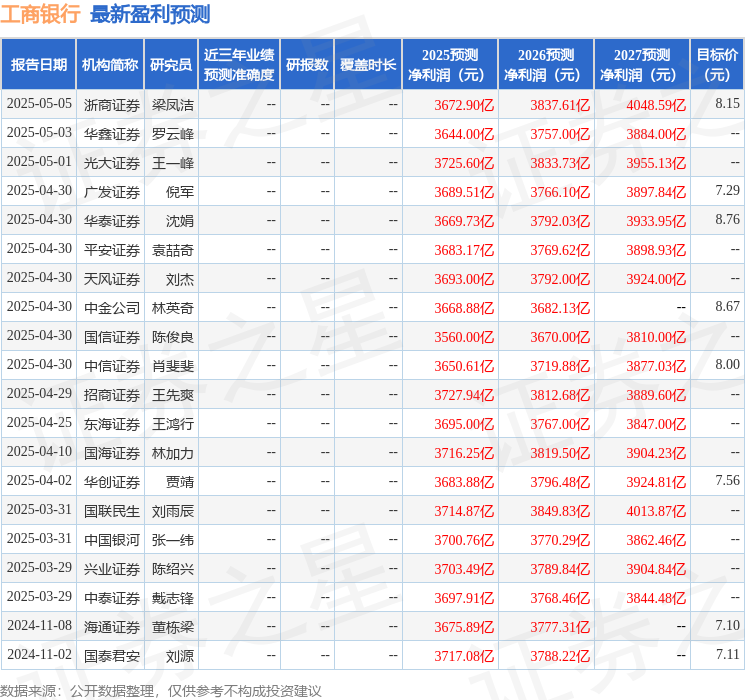Click the 天风证券 institution cell
This screenshot has width=745, height=700.
[112, 279]
